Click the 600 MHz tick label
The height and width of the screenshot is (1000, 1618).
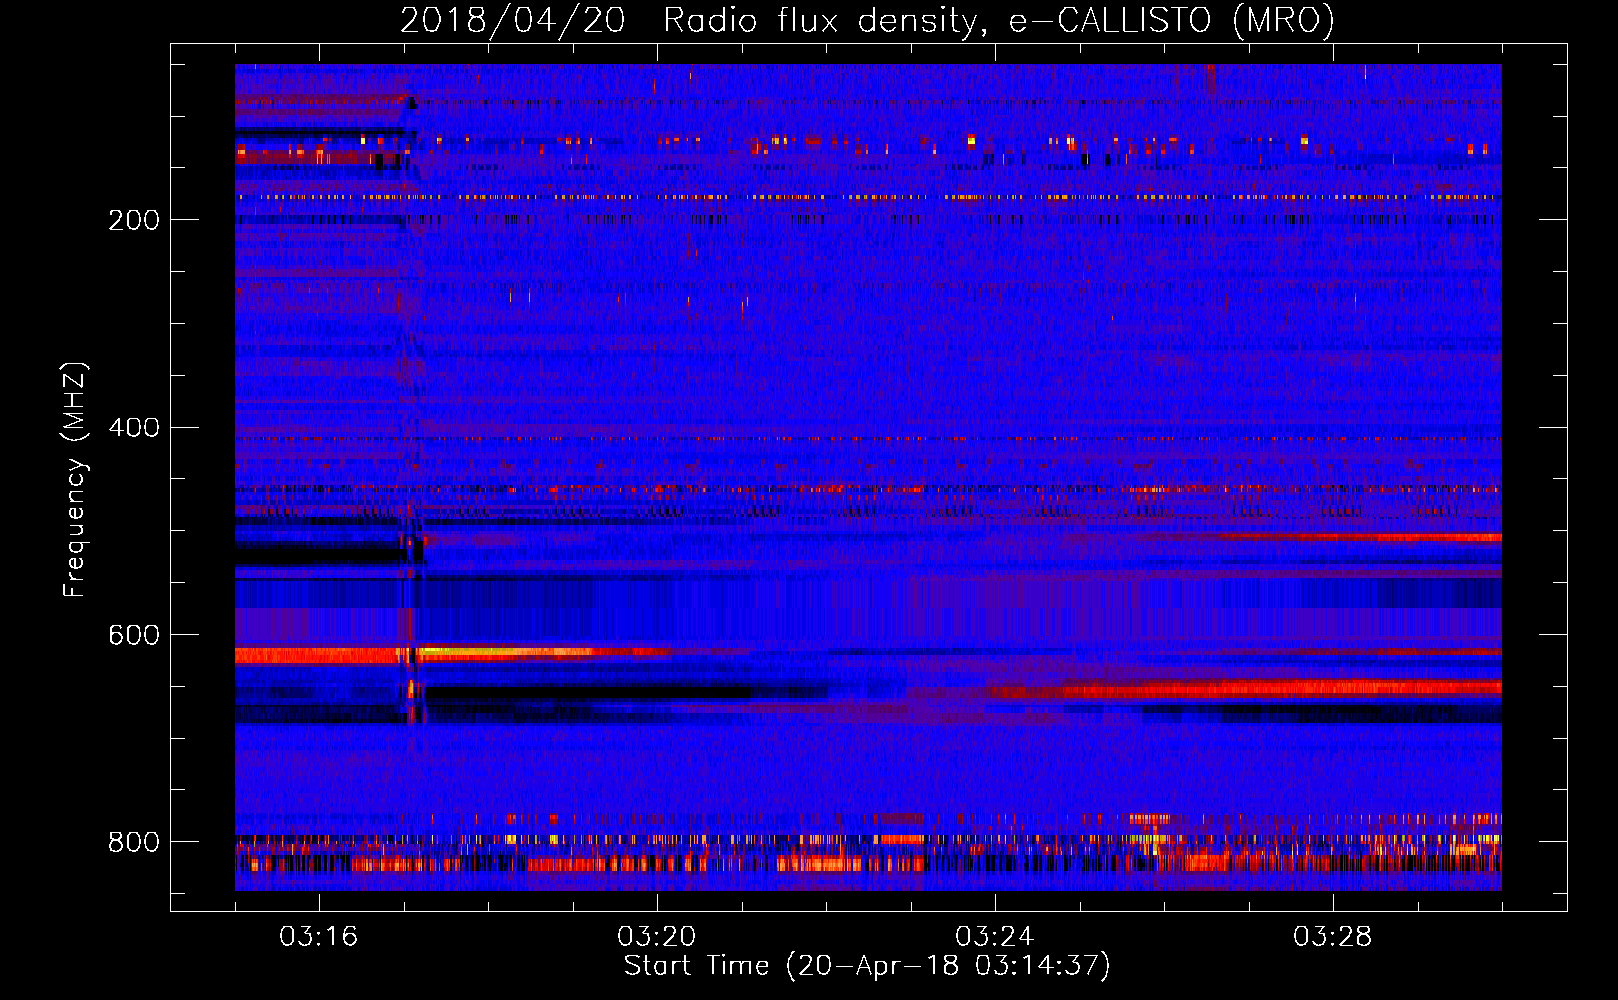[134, 636]
